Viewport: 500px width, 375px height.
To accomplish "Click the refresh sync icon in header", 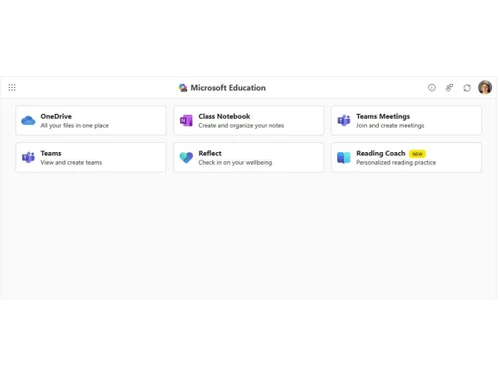I will pos(467,88).
